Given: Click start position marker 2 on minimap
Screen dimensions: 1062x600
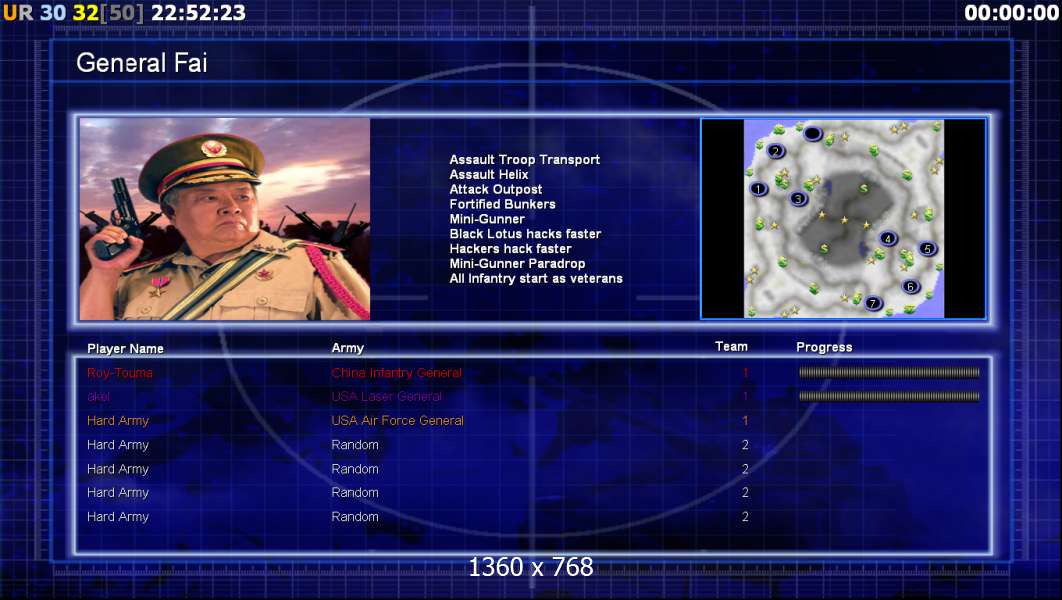Looking at the screenshot, I should point(776,151).
